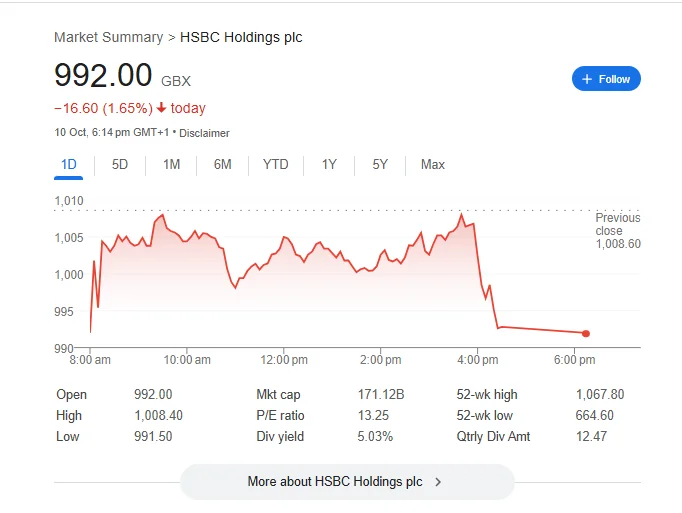Click the Market Summary breadcrumb

(x=108, y=37)
